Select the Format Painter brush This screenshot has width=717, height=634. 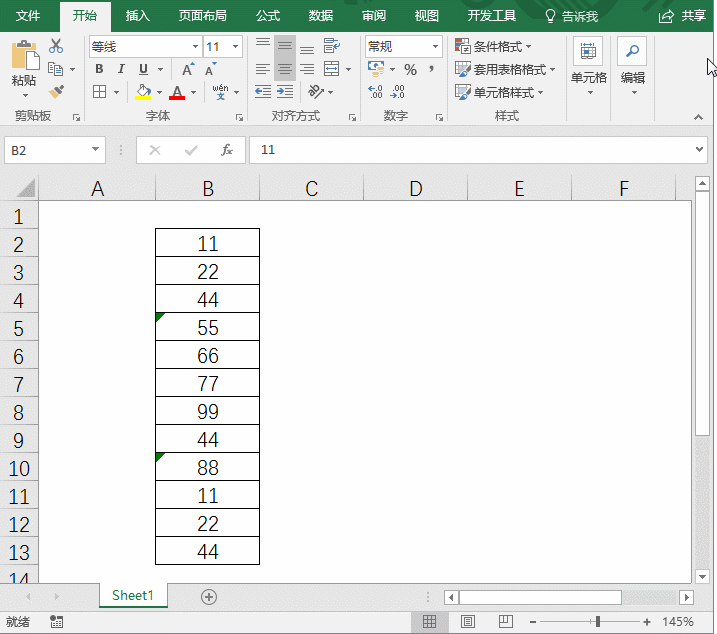(56, 92)
